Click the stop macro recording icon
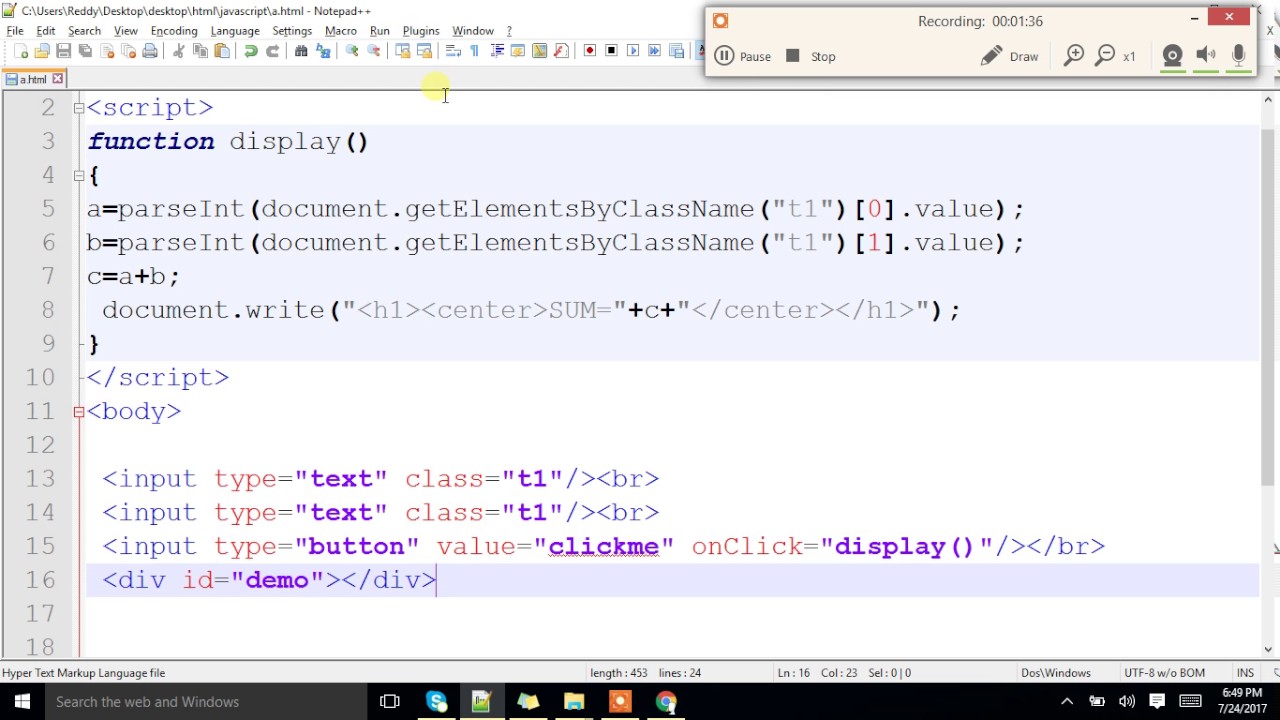Image resolution: width=1280 pixels, height=720 pixels. (x=612, y=51)
